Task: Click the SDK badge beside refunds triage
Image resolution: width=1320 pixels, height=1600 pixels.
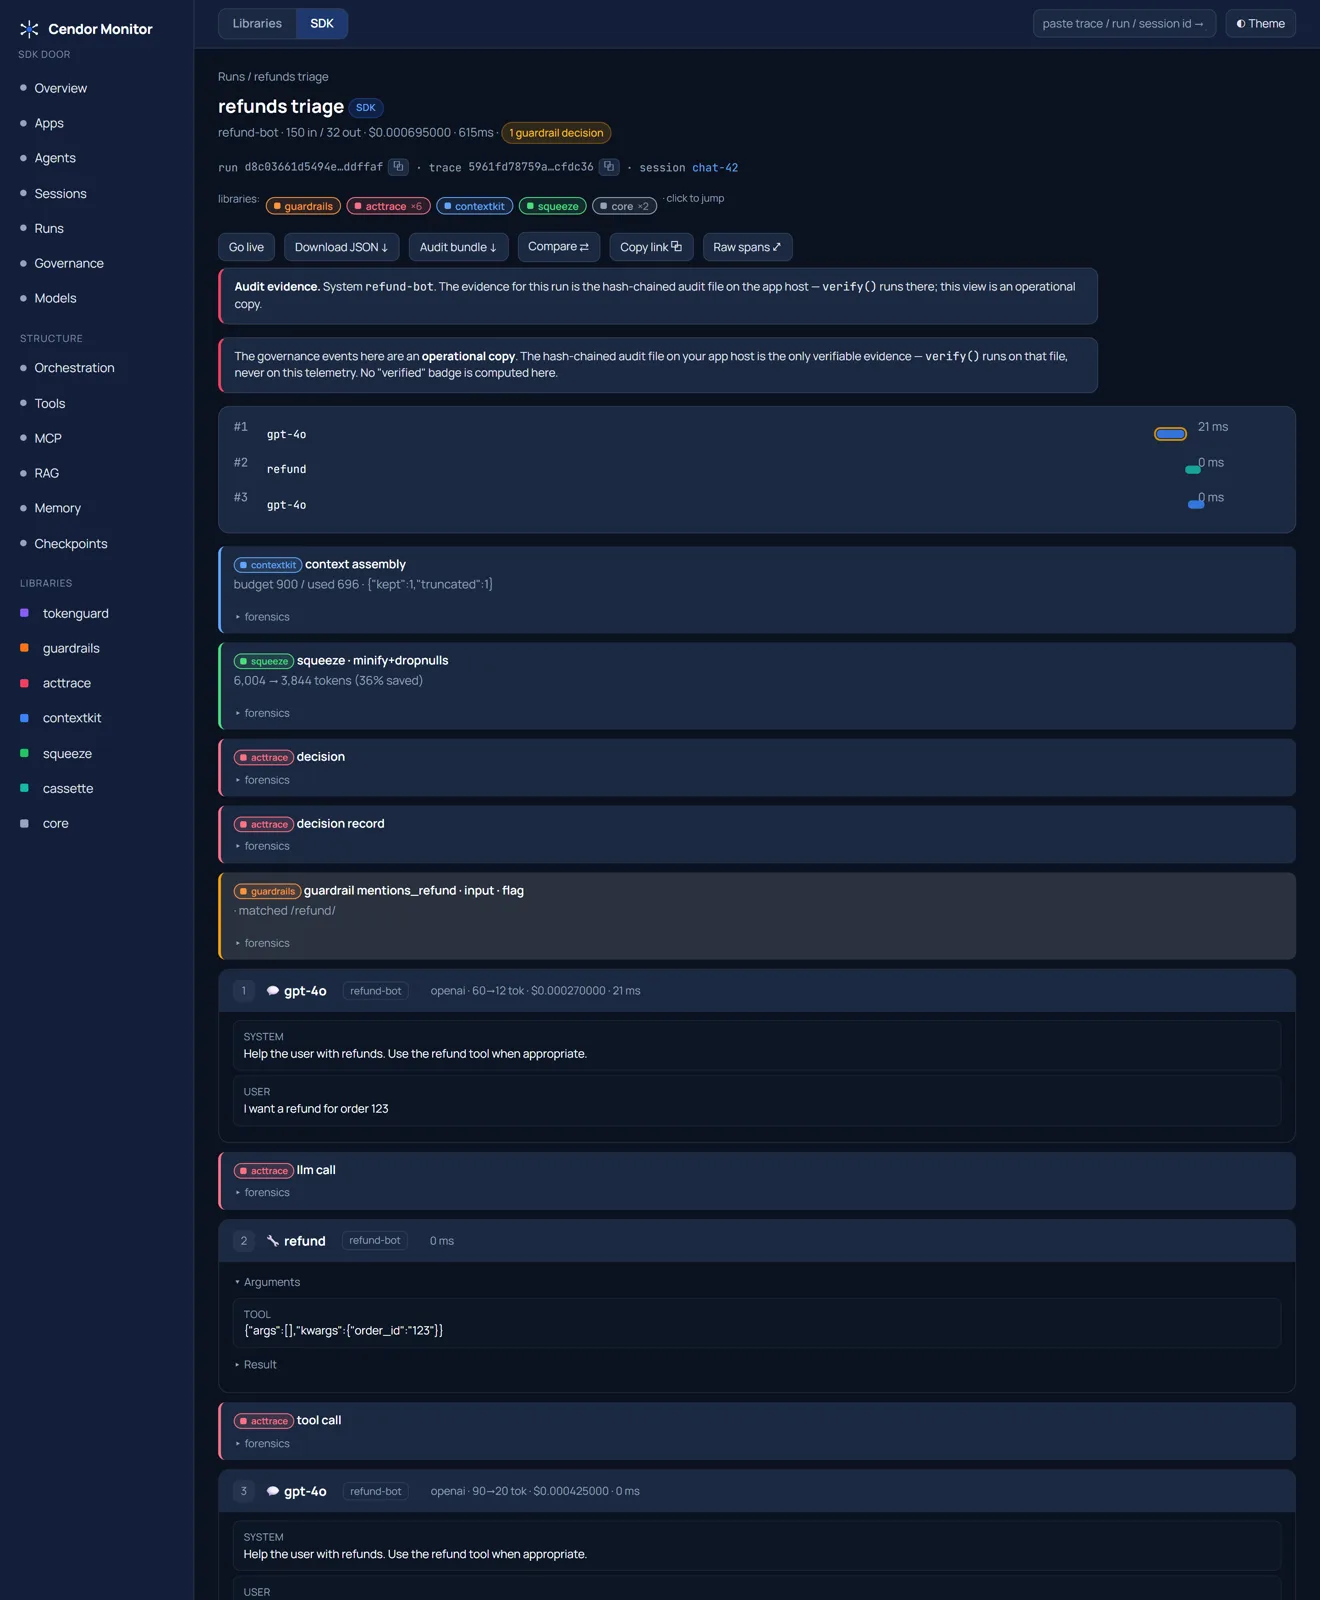Action: tap(366, 107)
